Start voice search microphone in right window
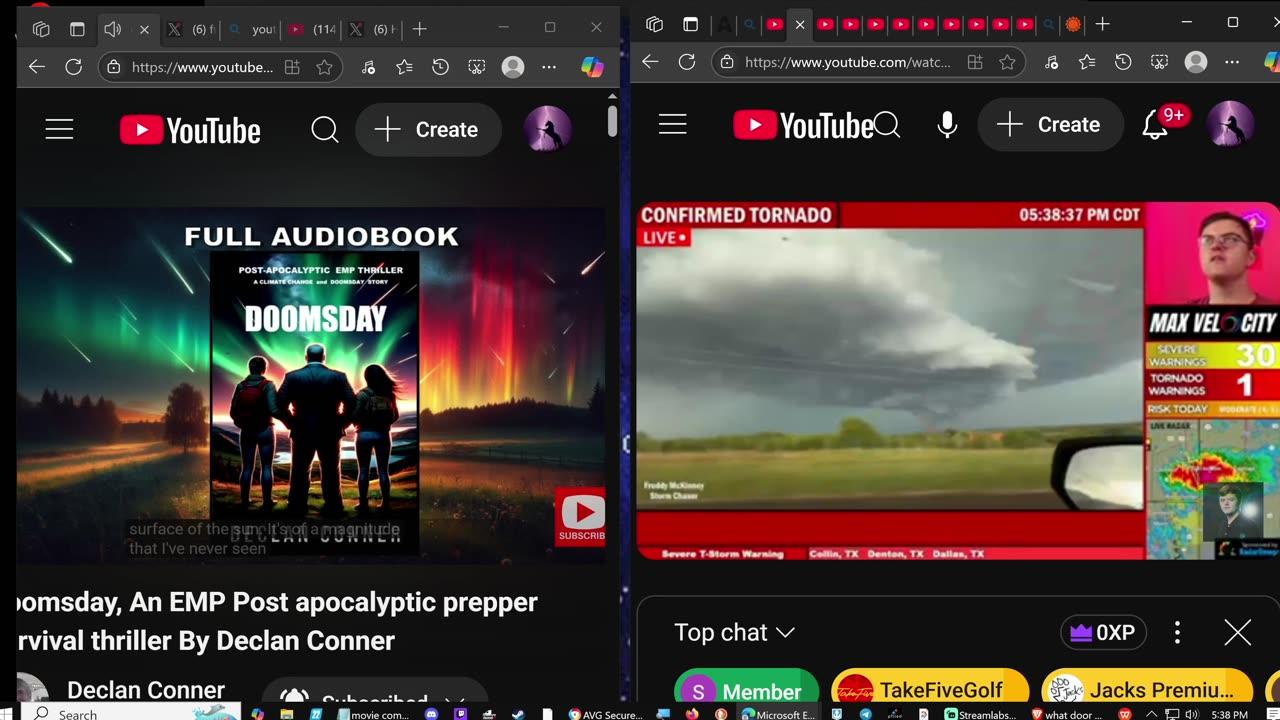Image resolution: width=1280 pixels, height=720 pixels. point(947,125)
